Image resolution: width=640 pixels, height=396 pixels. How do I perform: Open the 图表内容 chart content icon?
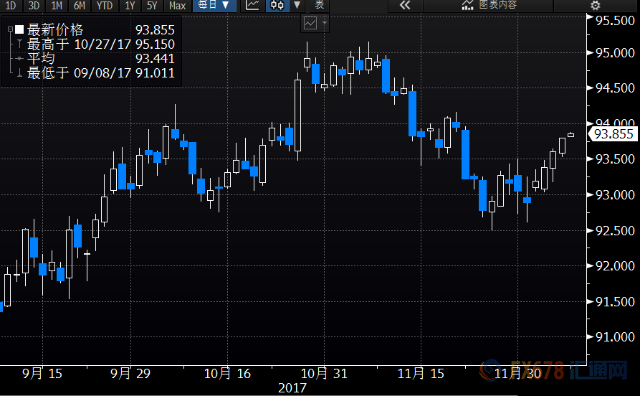click(467, 5)
